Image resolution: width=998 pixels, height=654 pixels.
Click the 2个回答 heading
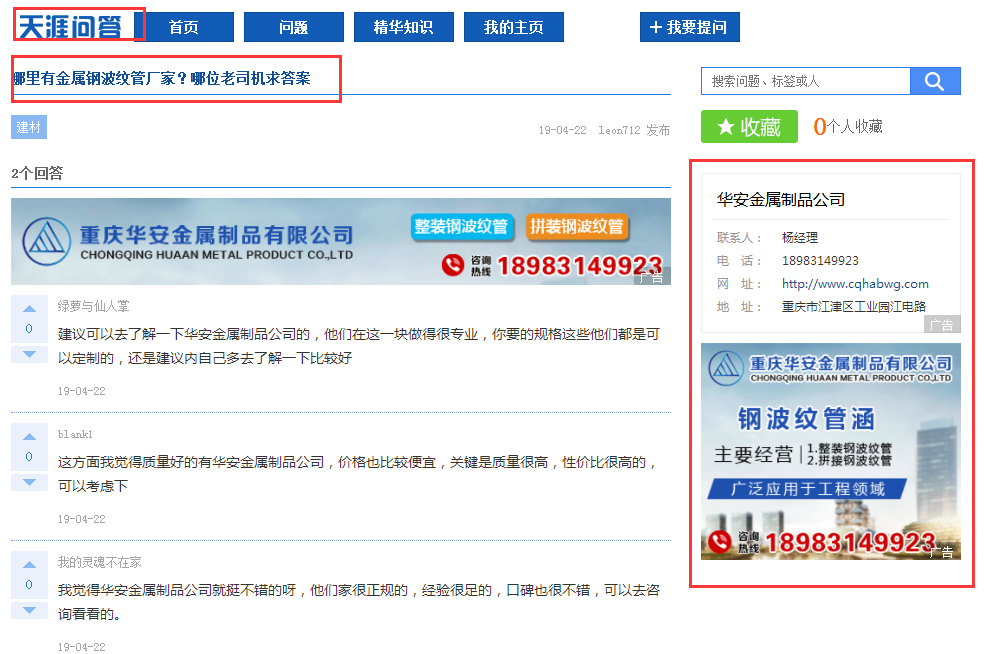pos(38,173)
